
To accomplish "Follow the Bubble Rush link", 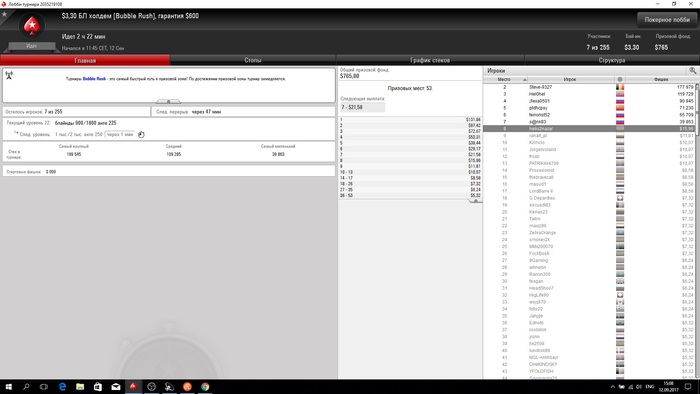I will point(94,79).
